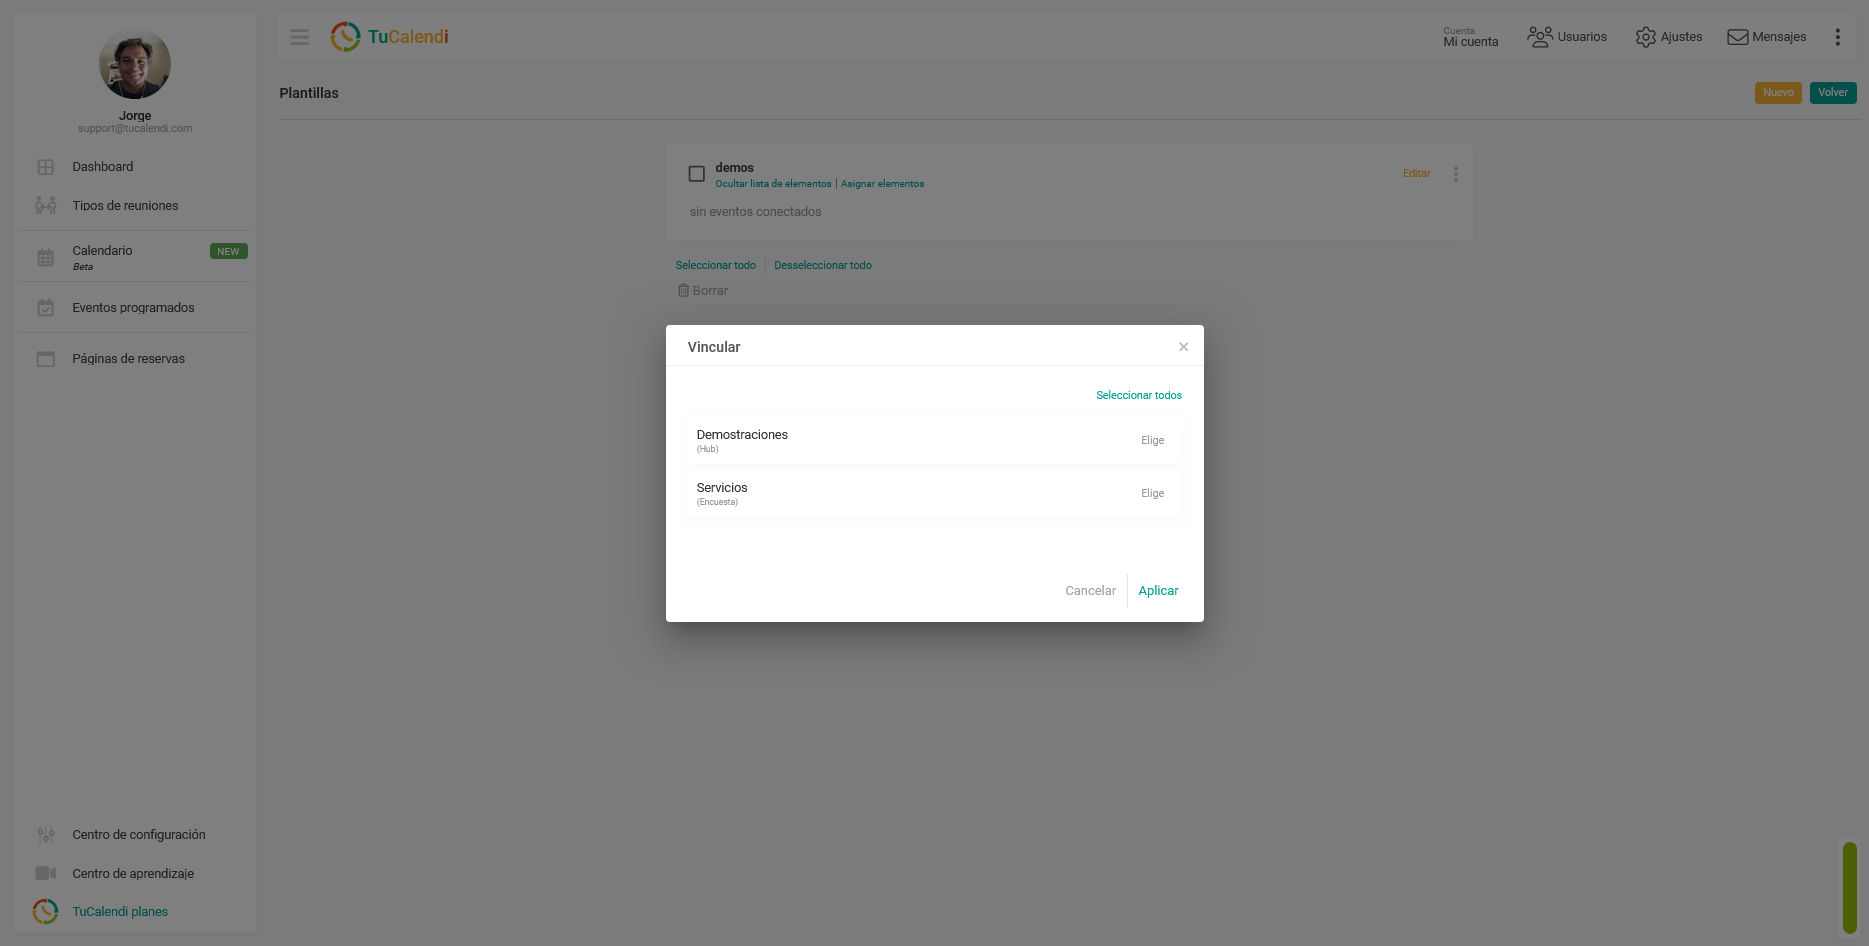This screenshot has width=1869, height=946.
Task: Open Mi cuenta account menu
Action: (x=1471, y=37)
